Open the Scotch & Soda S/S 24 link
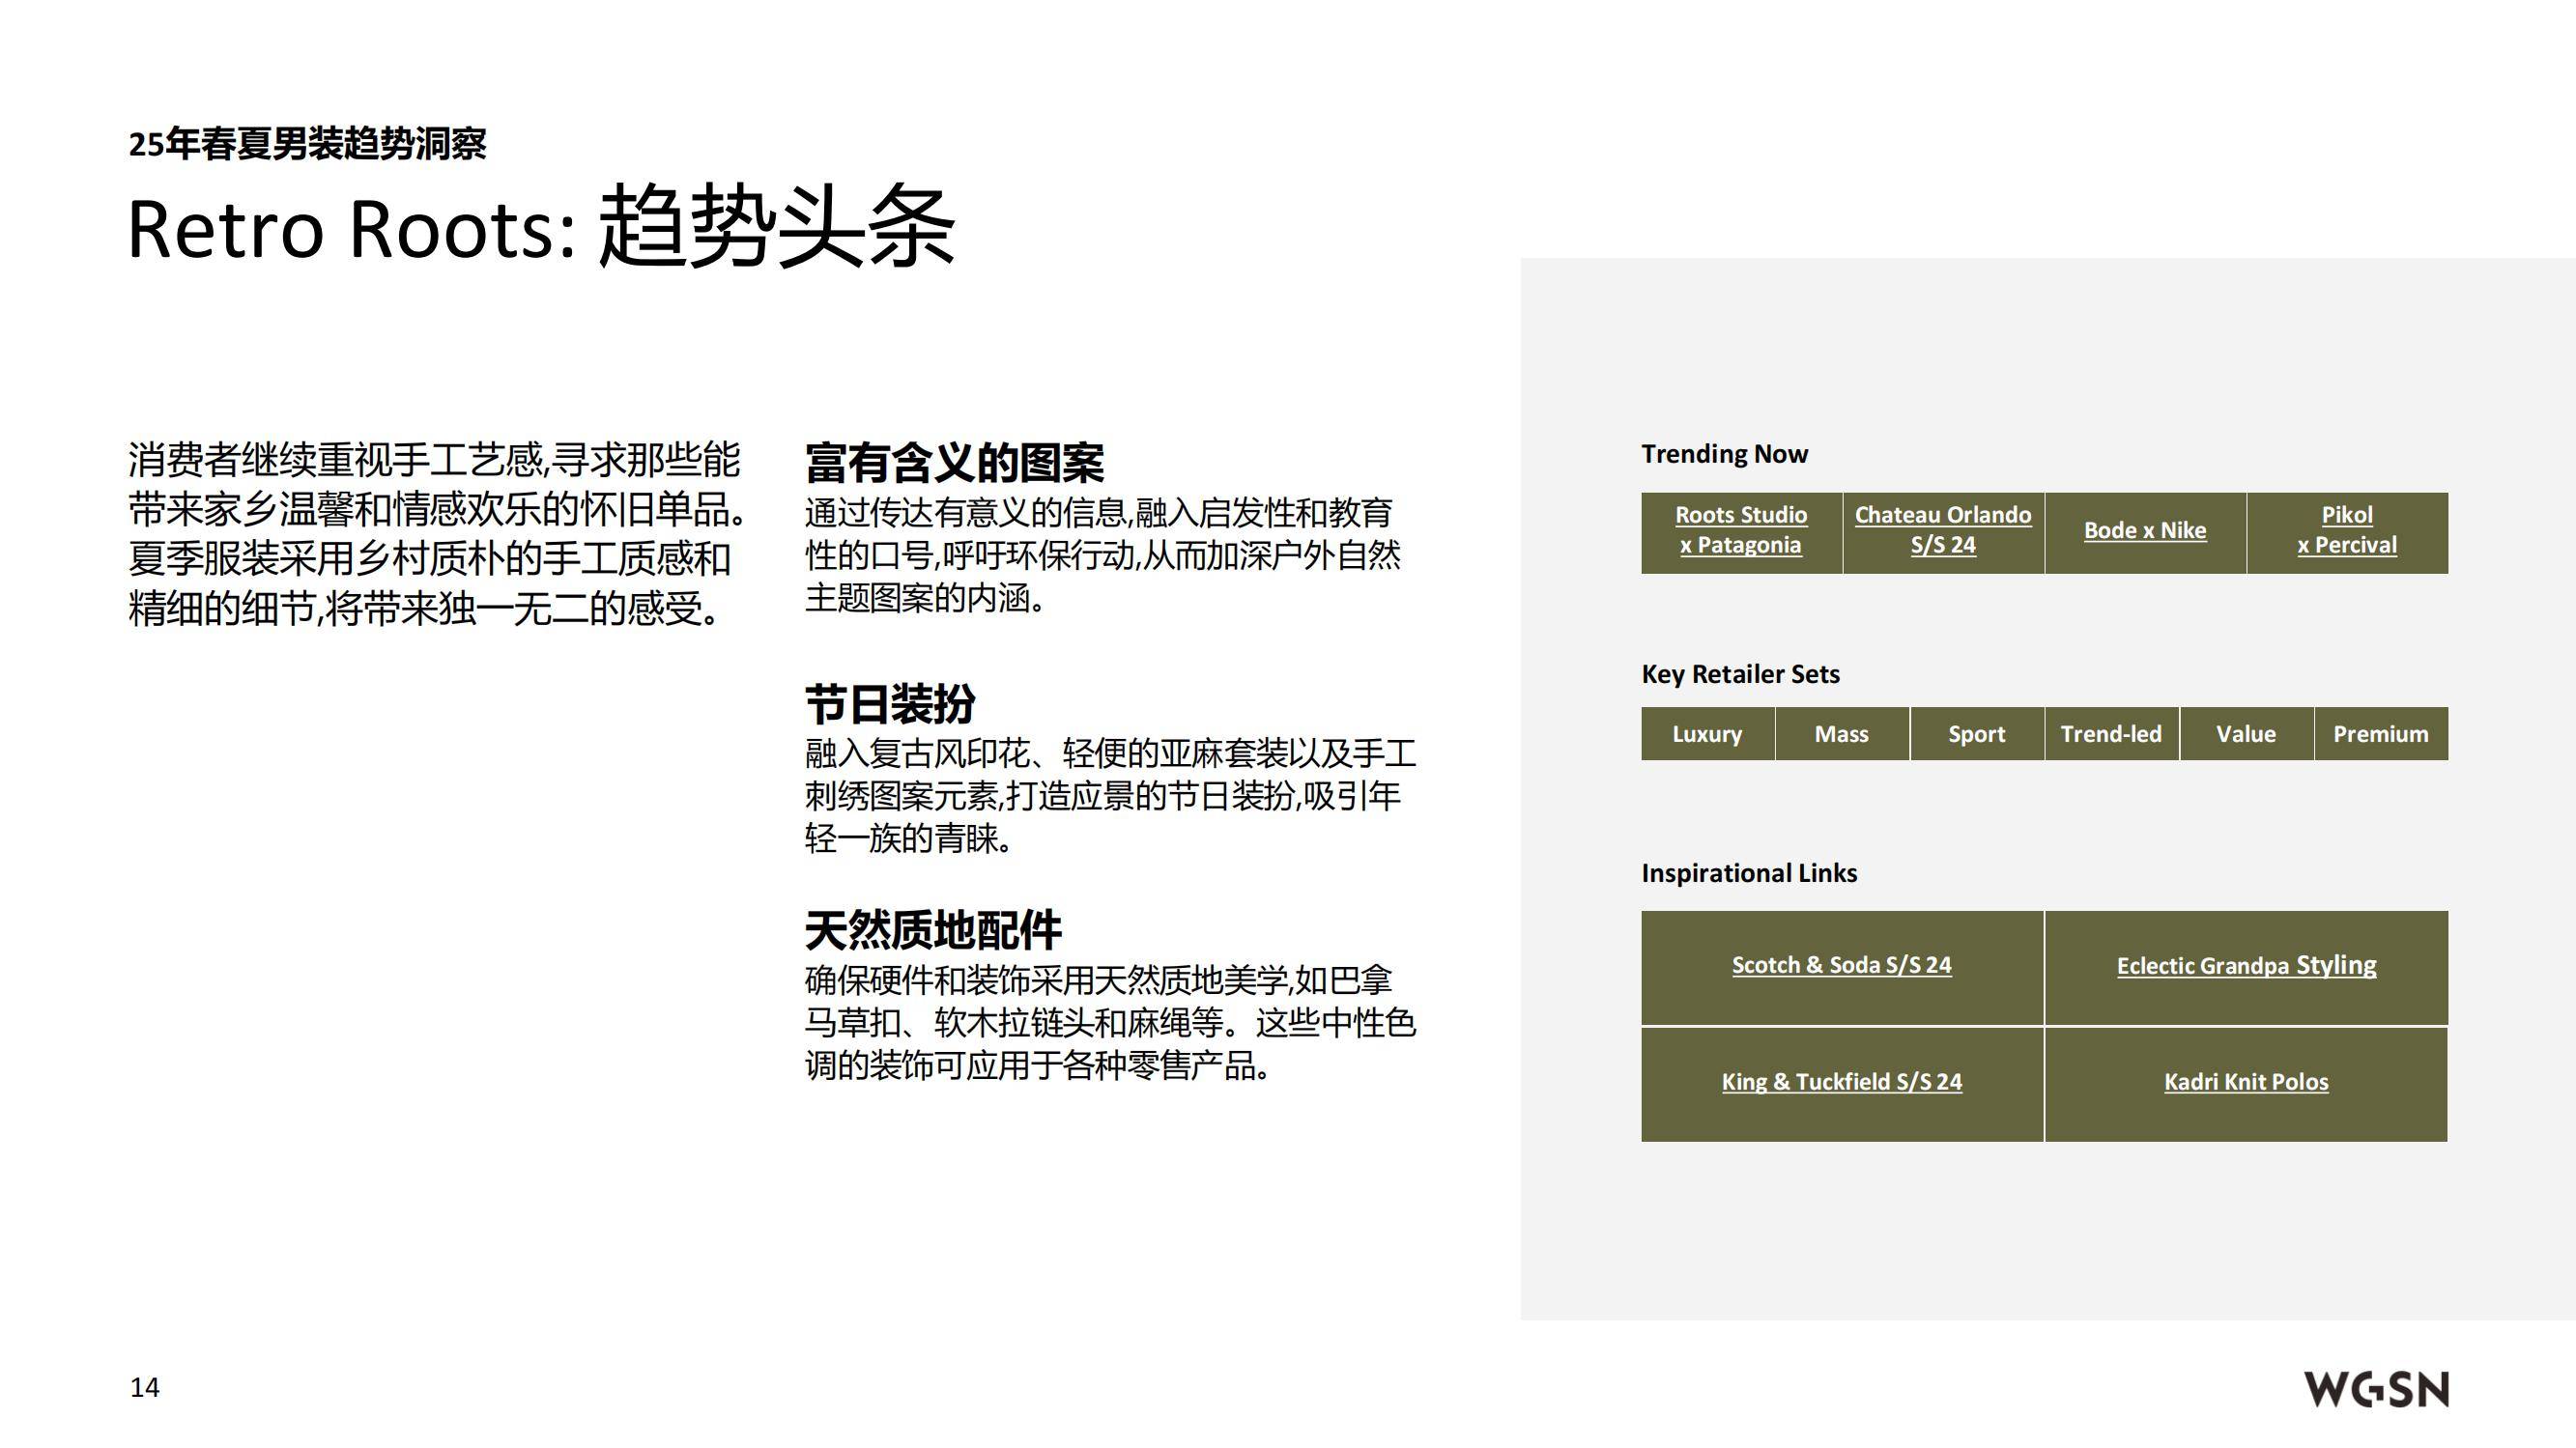Screen dimensions: 2576x1448 point(1842,965)
